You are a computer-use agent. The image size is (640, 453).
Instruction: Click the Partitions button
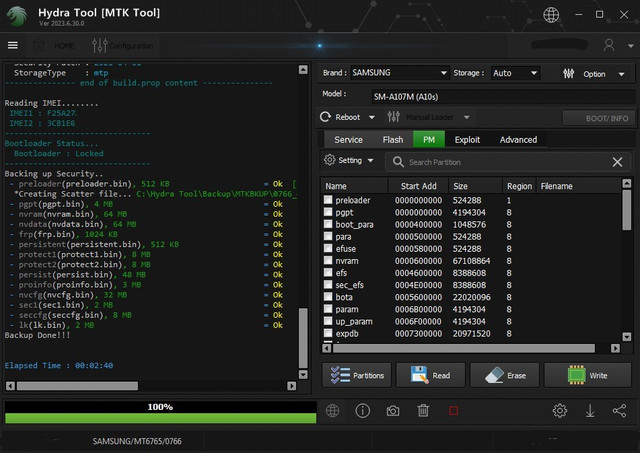(357, 375)
